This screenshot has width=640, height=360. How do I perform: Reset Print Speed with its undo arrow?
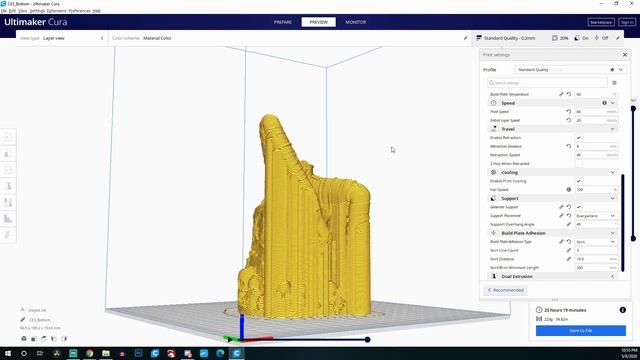point(569,111)
